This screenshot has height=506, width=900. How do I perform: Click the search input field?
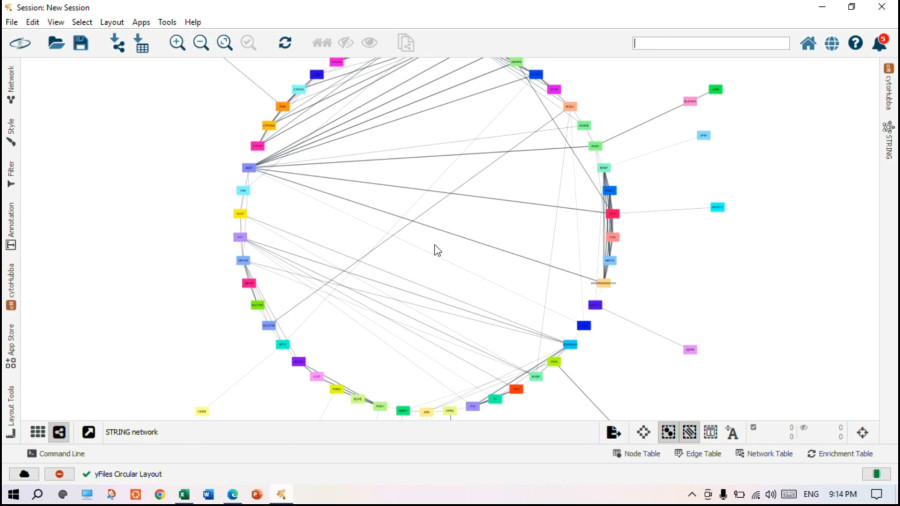(711, 43)
